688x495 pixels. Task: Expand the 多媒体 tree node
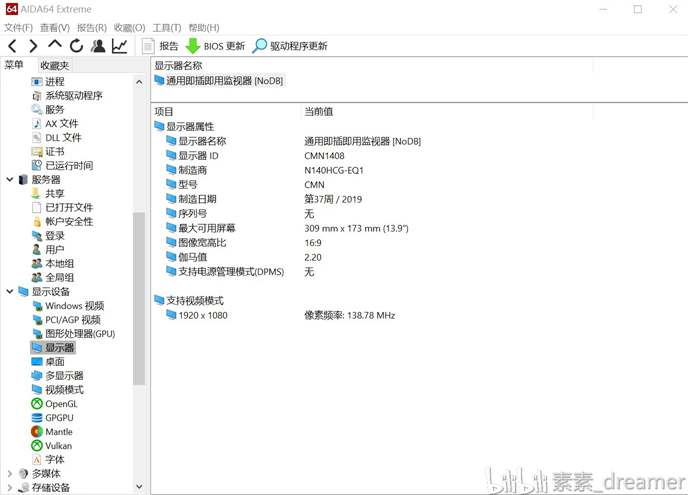point(10,474)
